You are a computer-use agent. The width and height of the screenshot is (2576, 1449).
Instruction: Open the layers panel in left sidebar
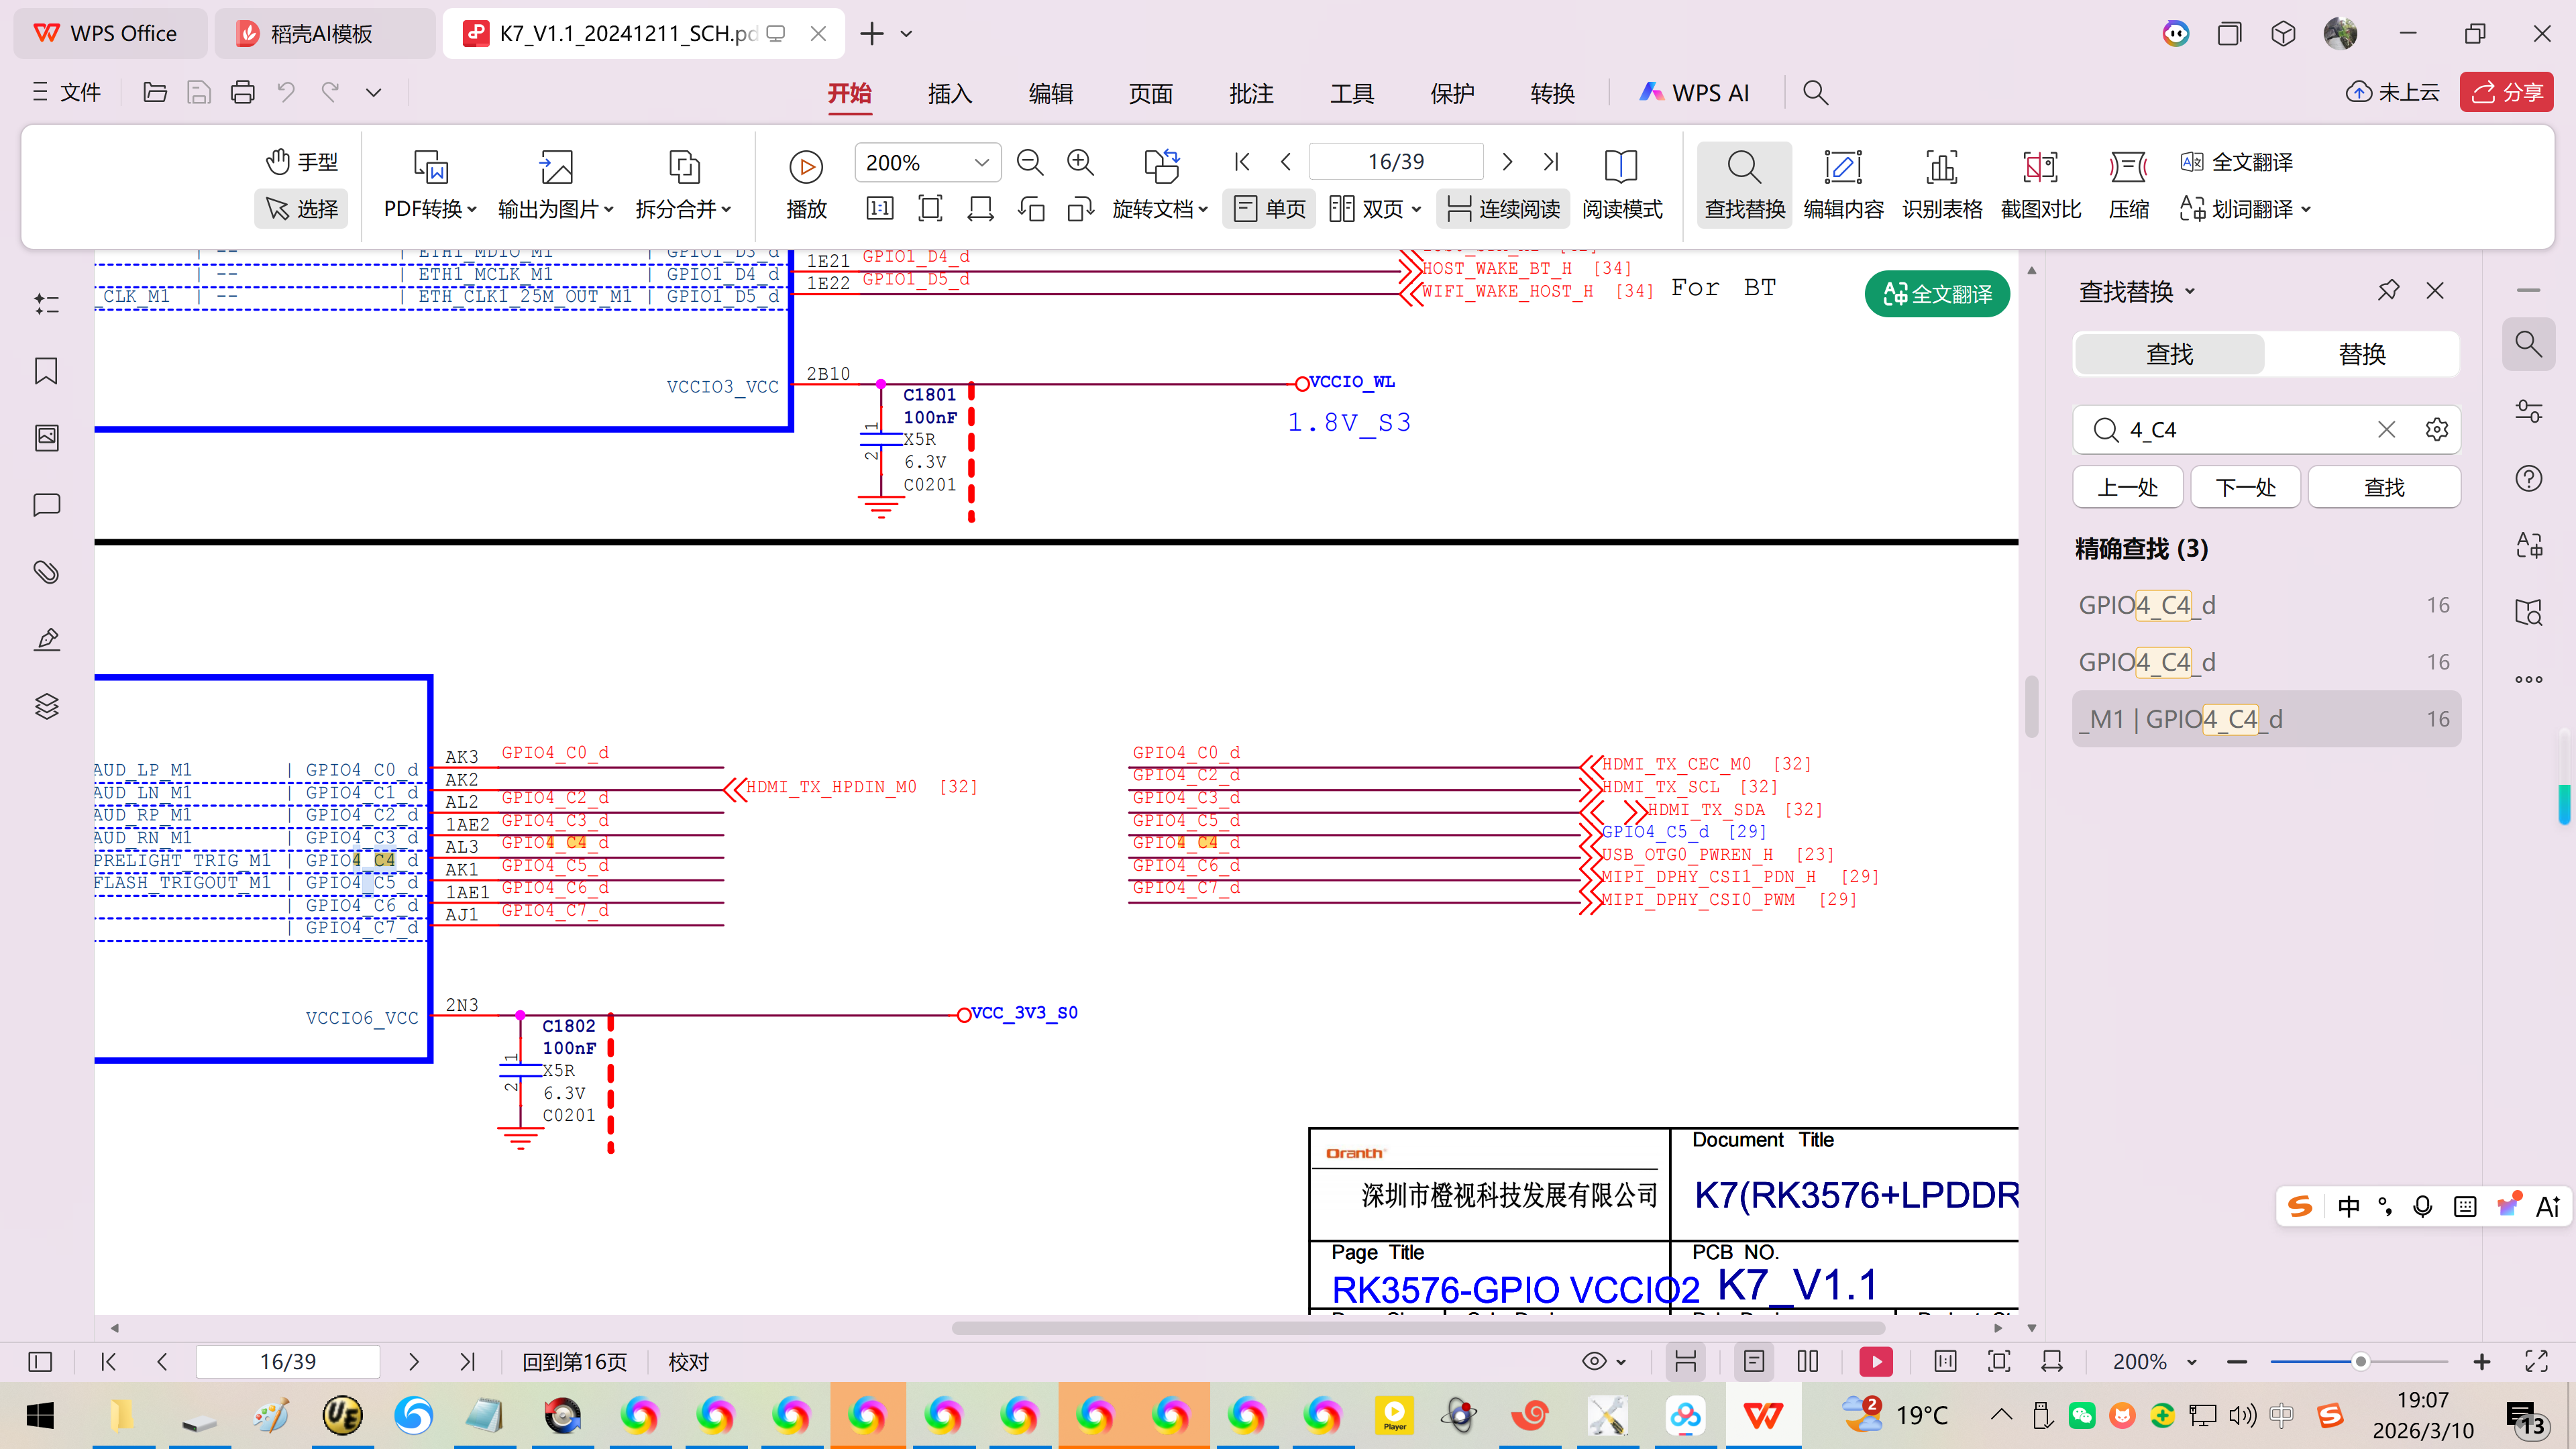tap(46, 706)
